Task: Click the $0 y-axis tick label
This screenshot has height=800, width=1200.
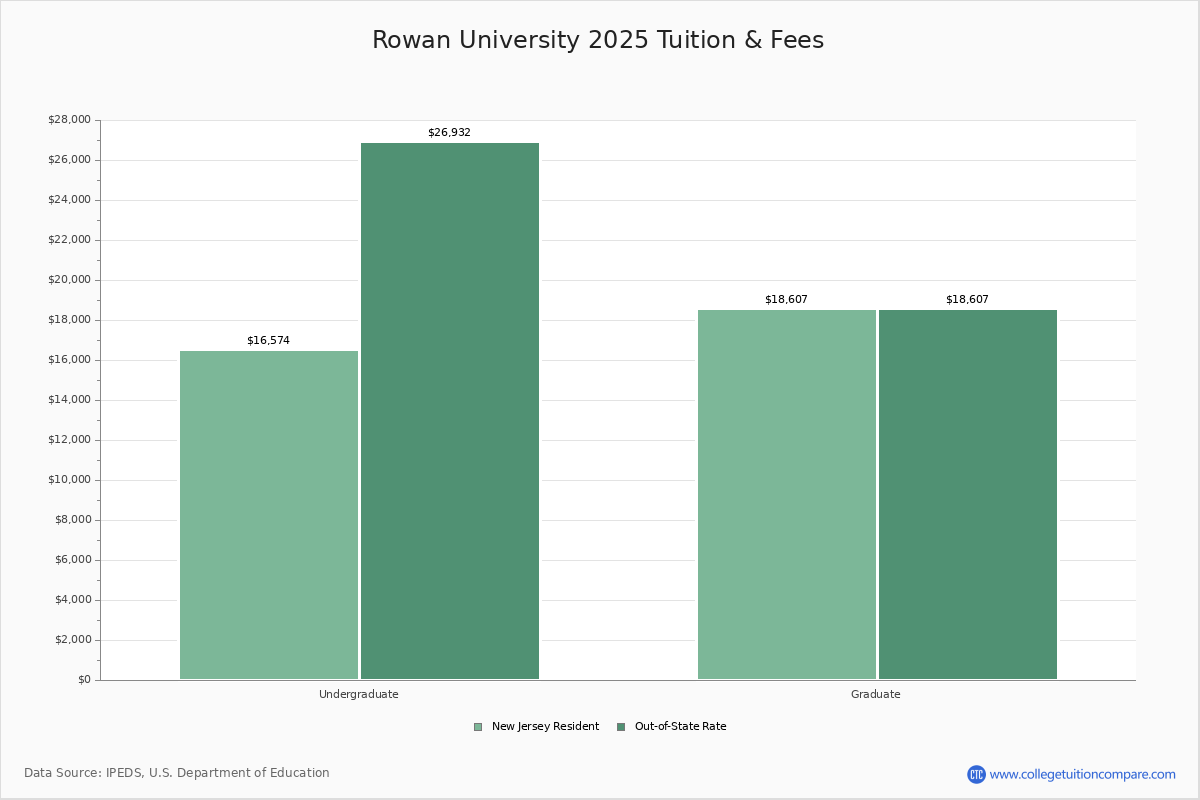Action: point(84,680)
